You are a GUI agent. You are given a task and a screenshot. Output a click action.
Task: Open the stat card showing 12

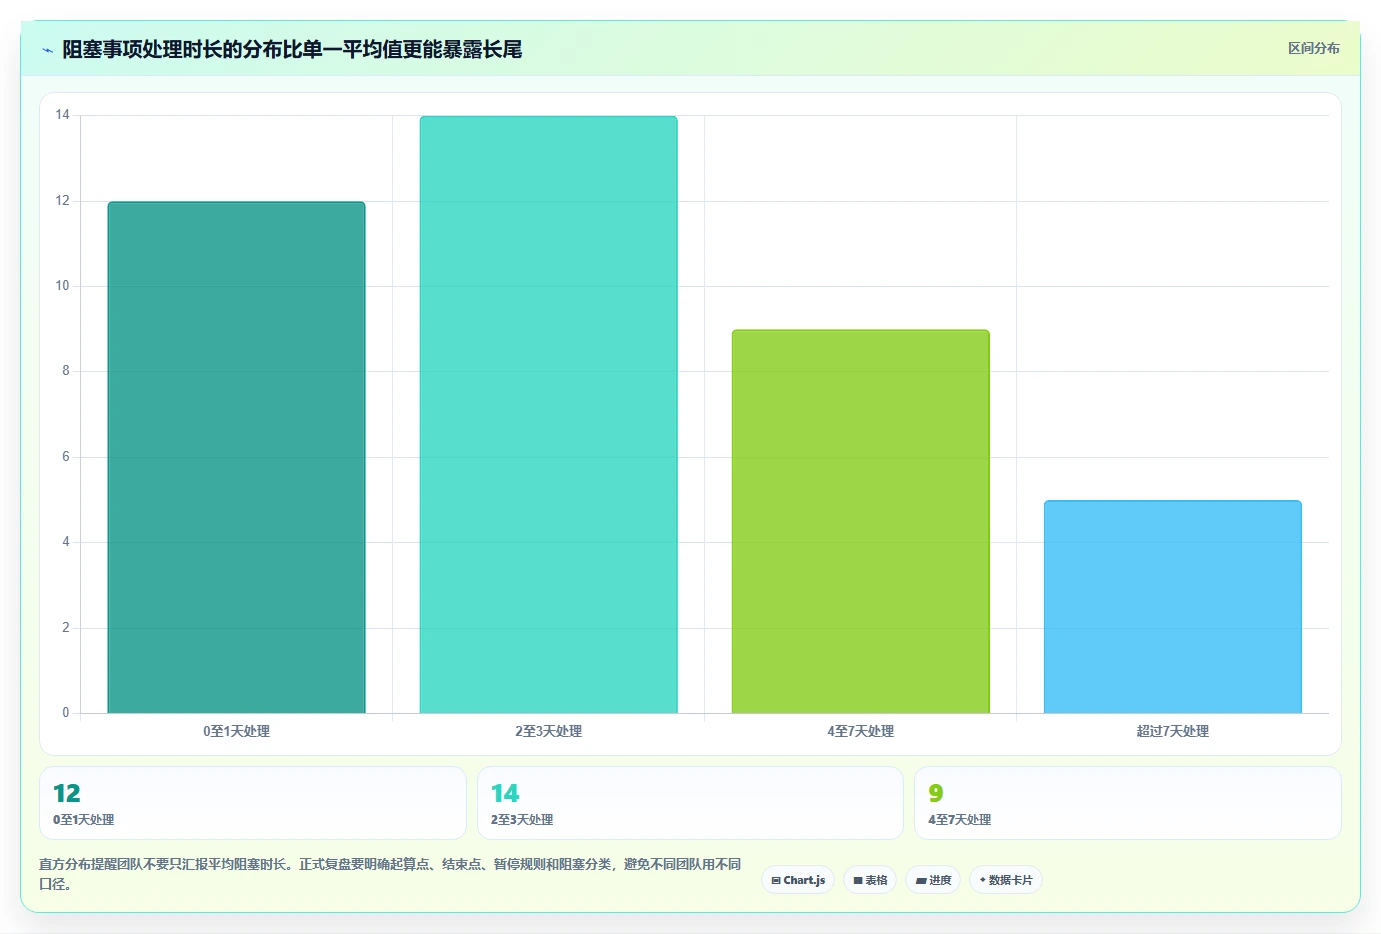(x=253, y=803)
